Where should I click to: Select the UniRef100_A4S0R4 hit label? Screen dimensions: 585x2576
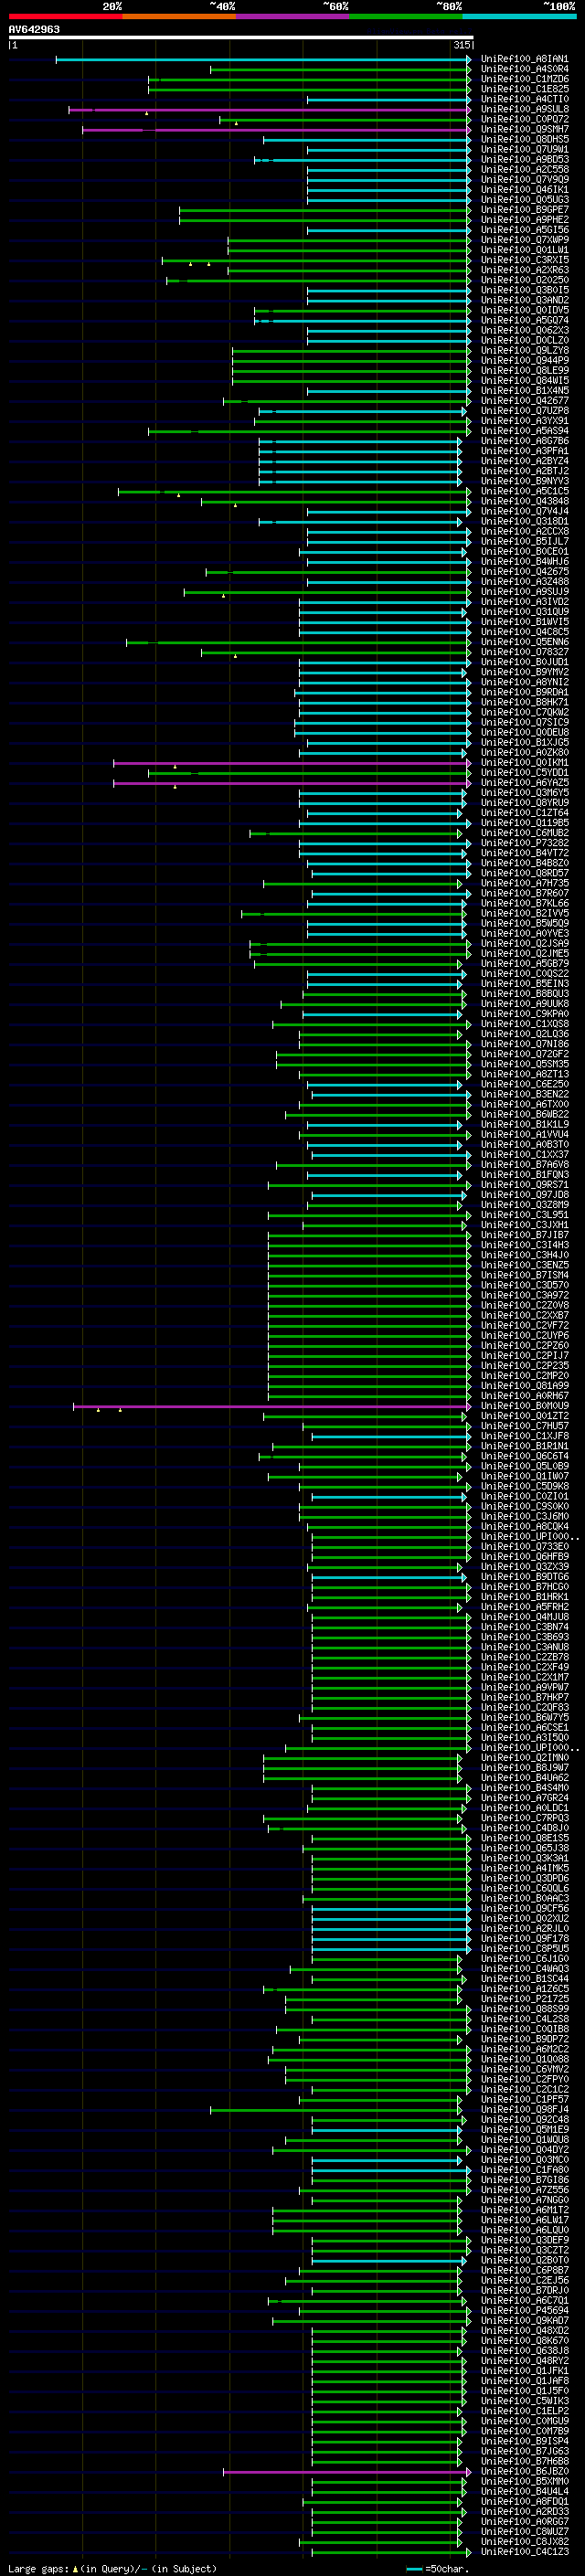click(x=525, y=69)
